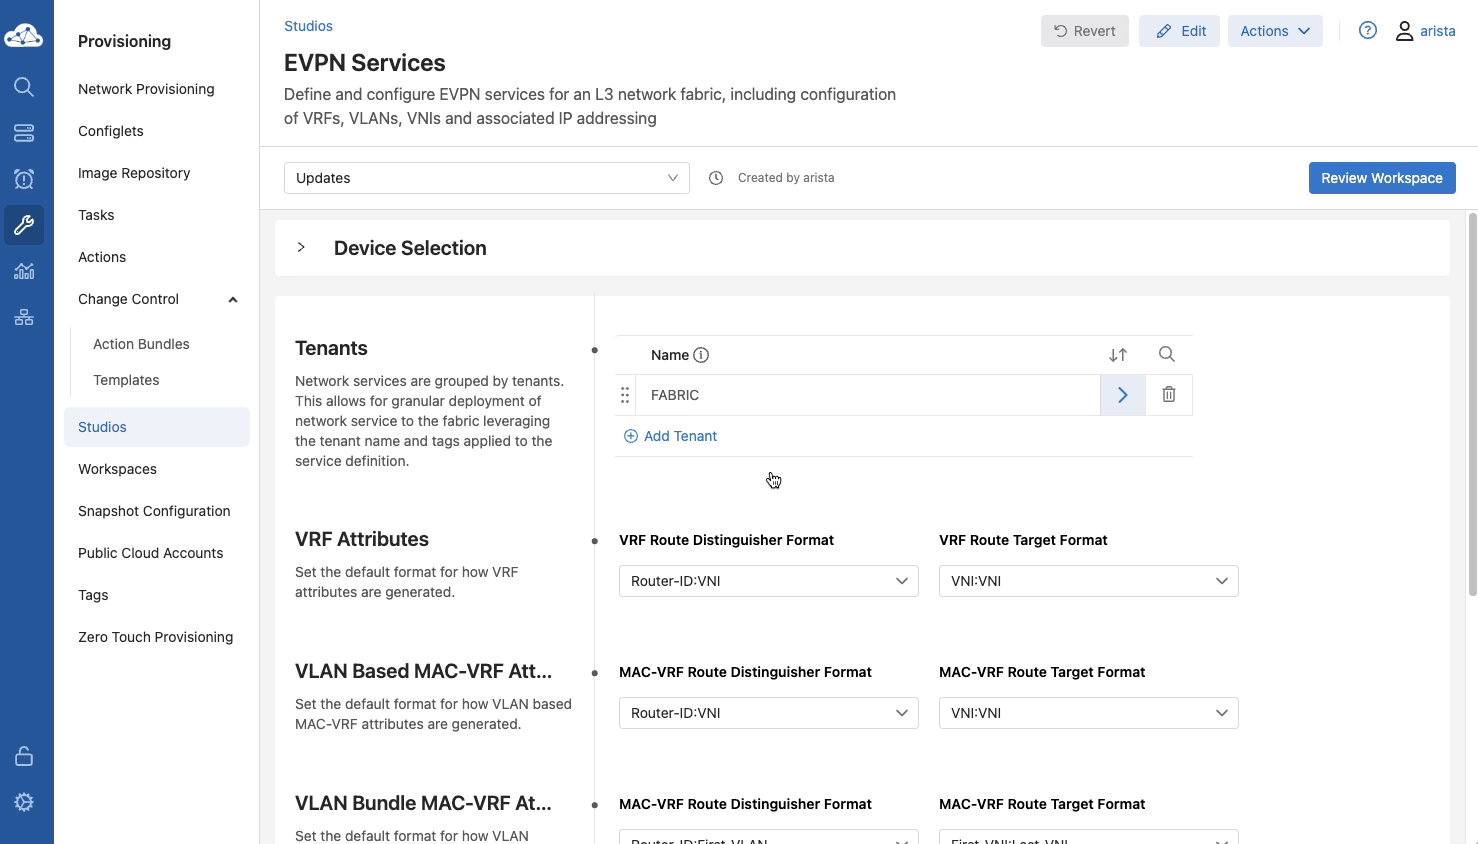Open the Topology icon in sidebar

(x=24, y=317)
